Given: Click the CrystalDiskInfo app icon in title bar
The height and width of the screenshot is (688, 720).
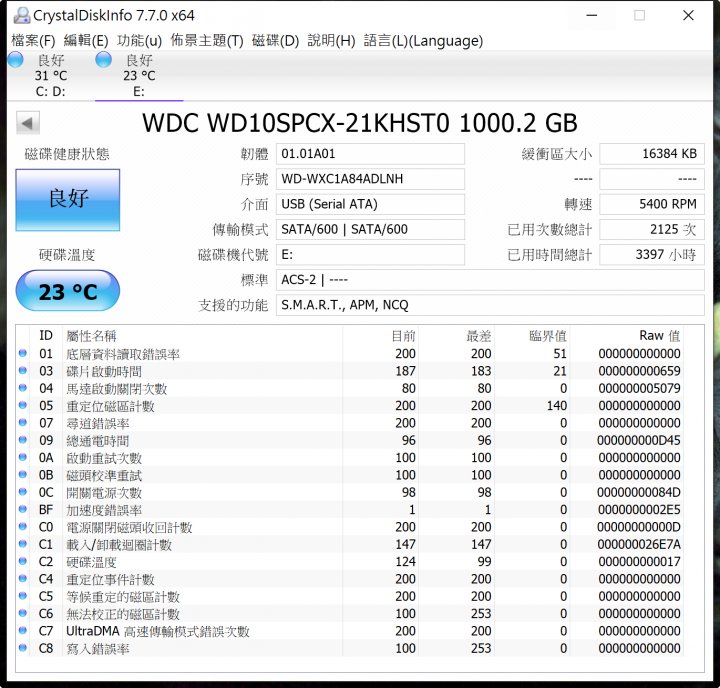Looking at the screenshot, I should click(x=21, y=15).
